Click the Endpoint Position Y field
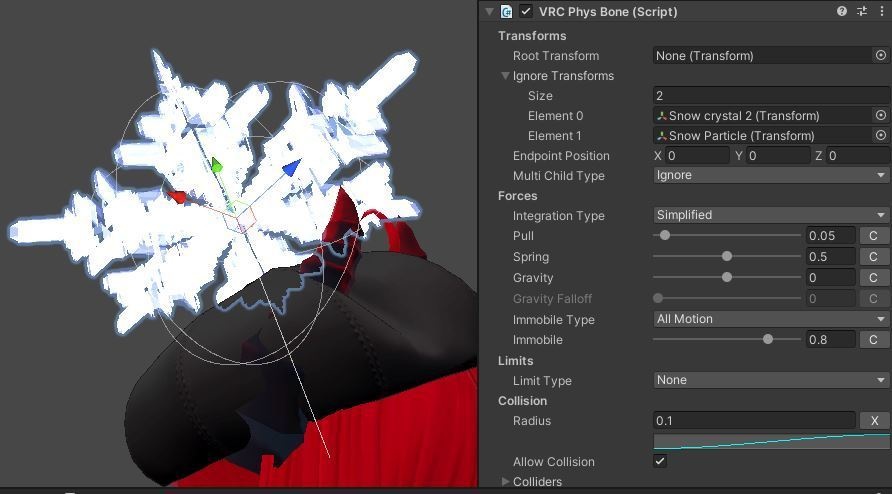The width and height of the screenshot is (892, 494). 778,155
